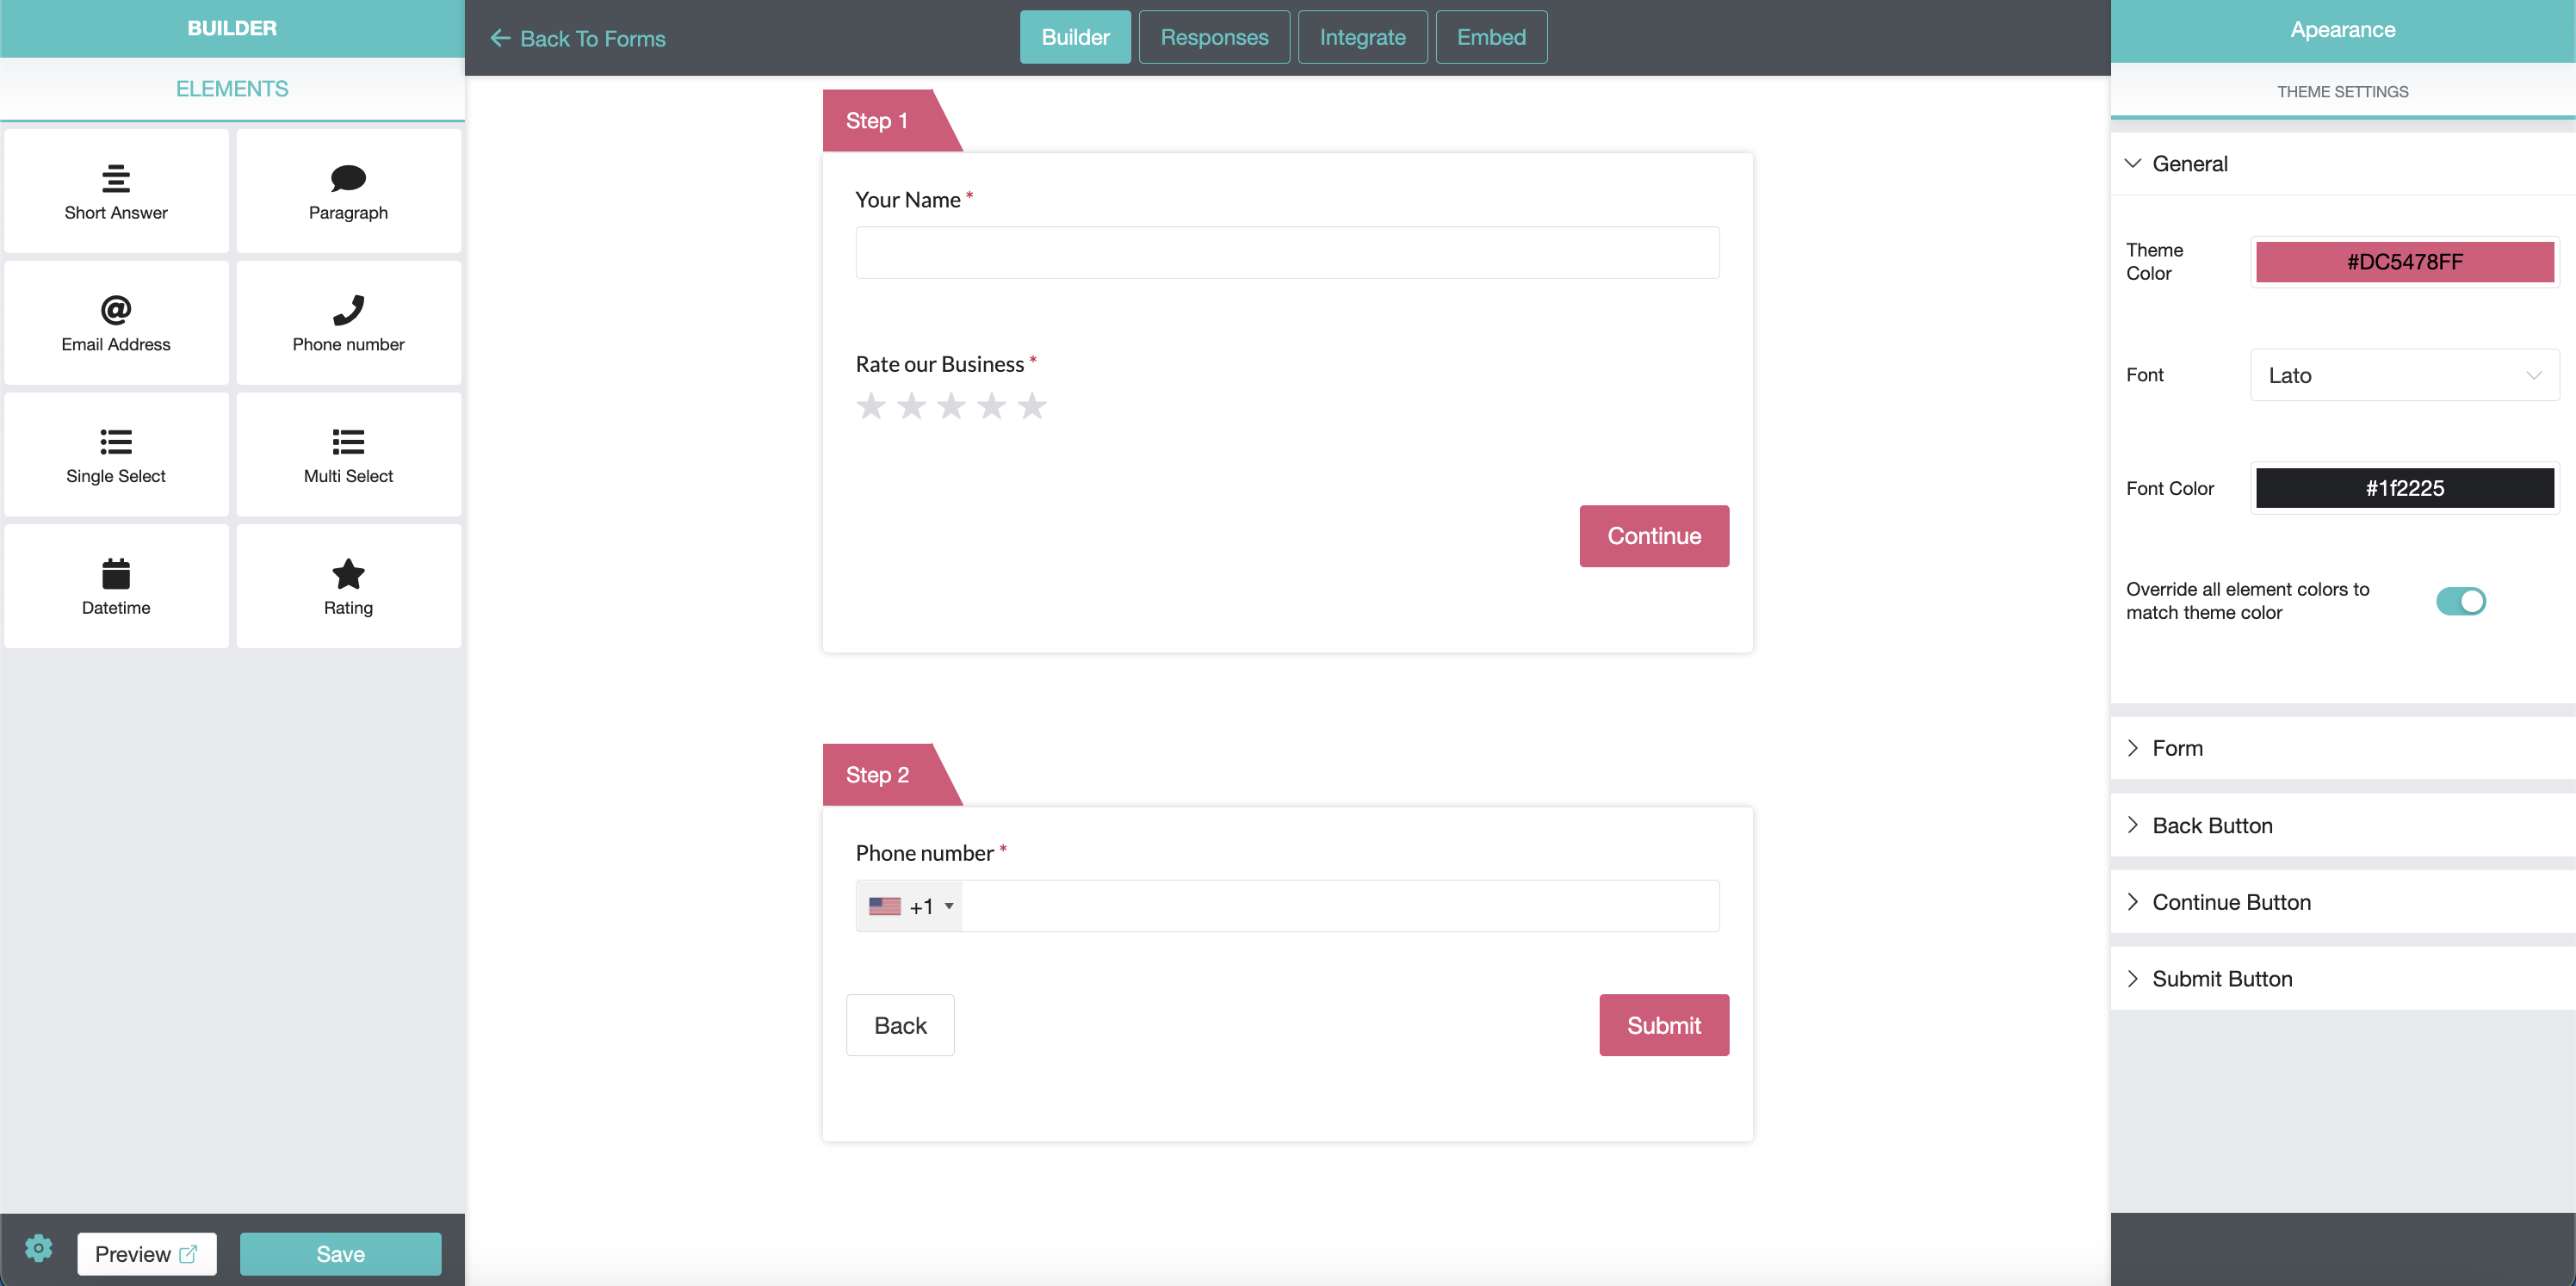Viewport: 2576px width, 1286px height.
Task: Open settings gear in bottom bar
Action: pos(39,1248)
